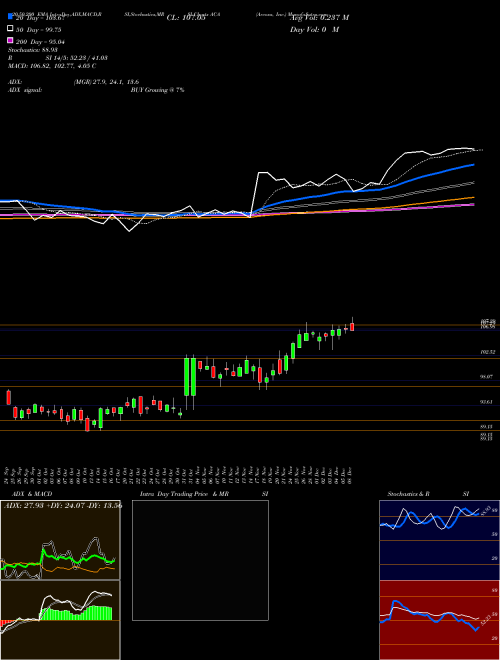The width and height of the screenshot is (500, 660).
Task: Click the 102.52 price axis label
Action: click(x=488, y=352)
